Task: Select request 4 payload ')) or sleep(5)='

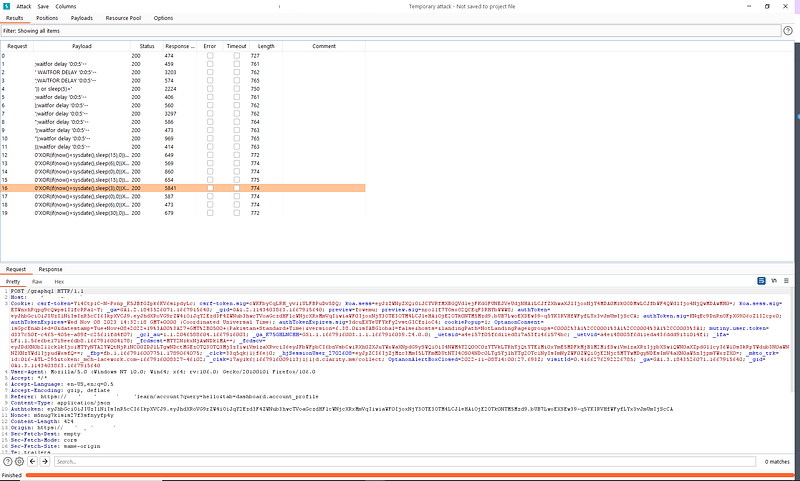Action: coord(54,89)
